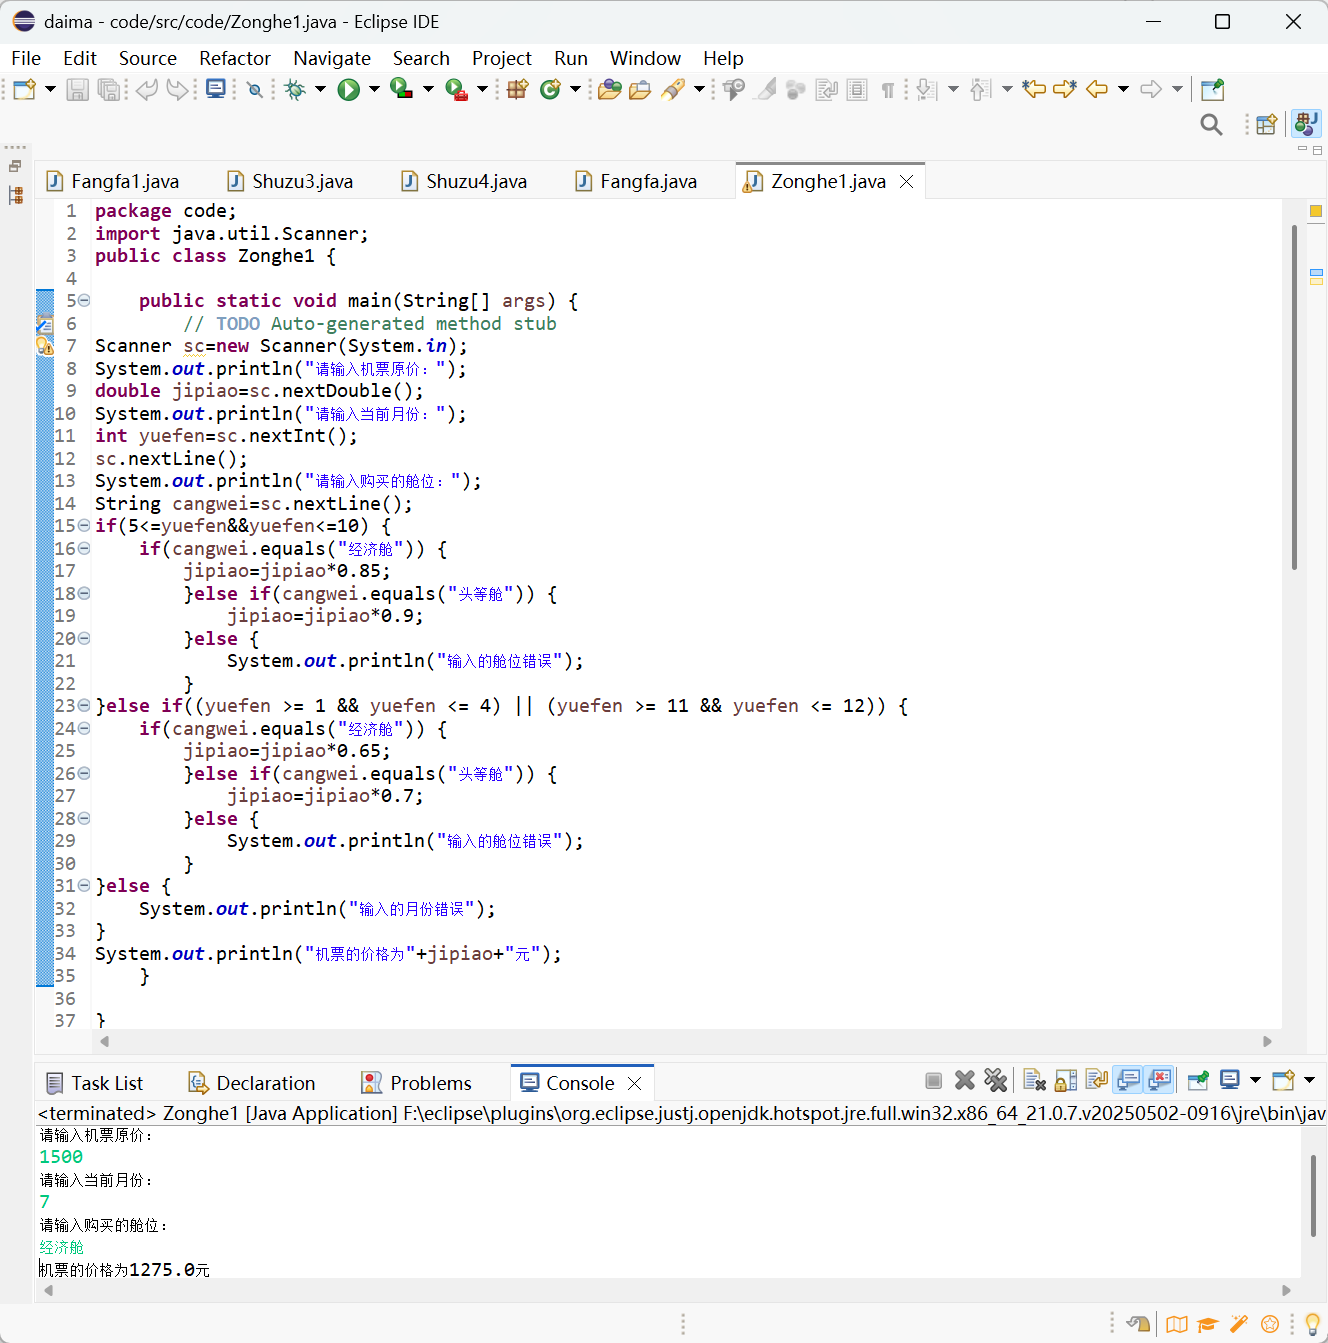
Task: Click the Save icon in toolbar
Action: coord(77,90)
